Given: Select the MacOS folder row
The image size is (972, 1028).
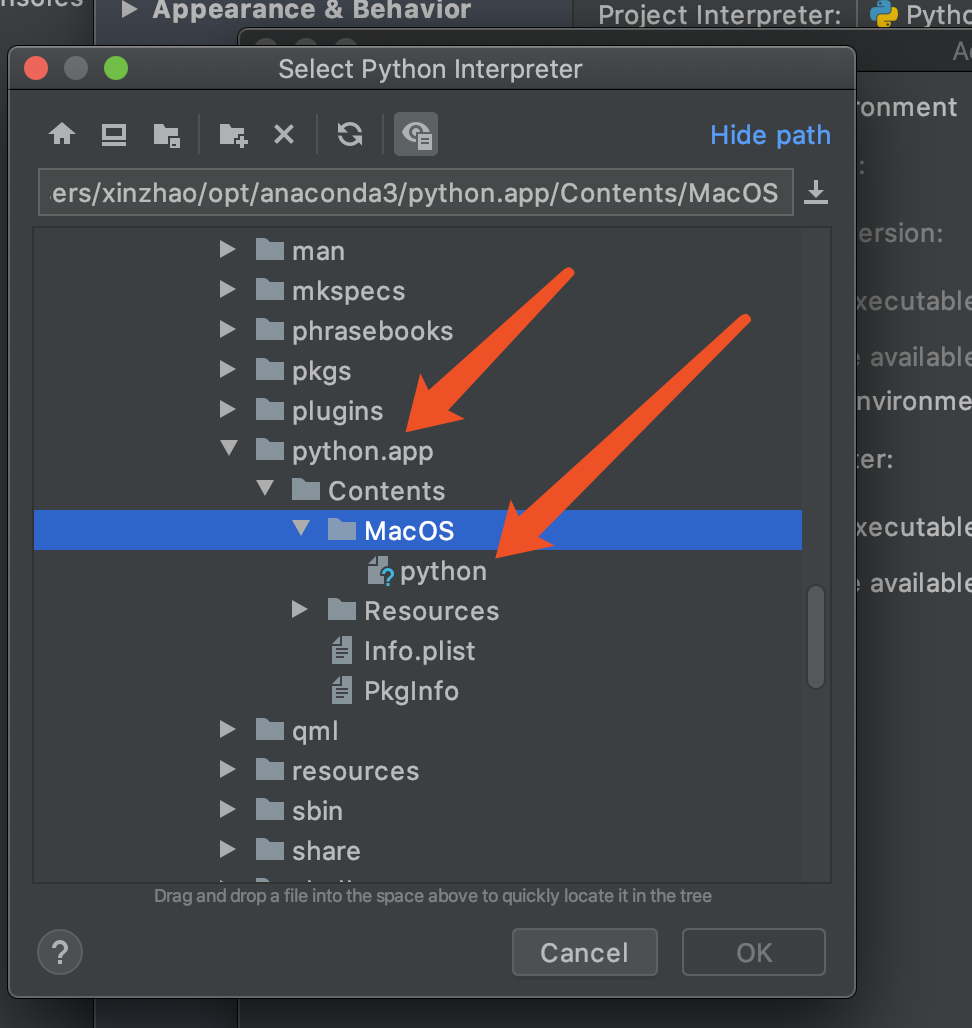Looking at the screenshot, I should (x=418, y=530).
